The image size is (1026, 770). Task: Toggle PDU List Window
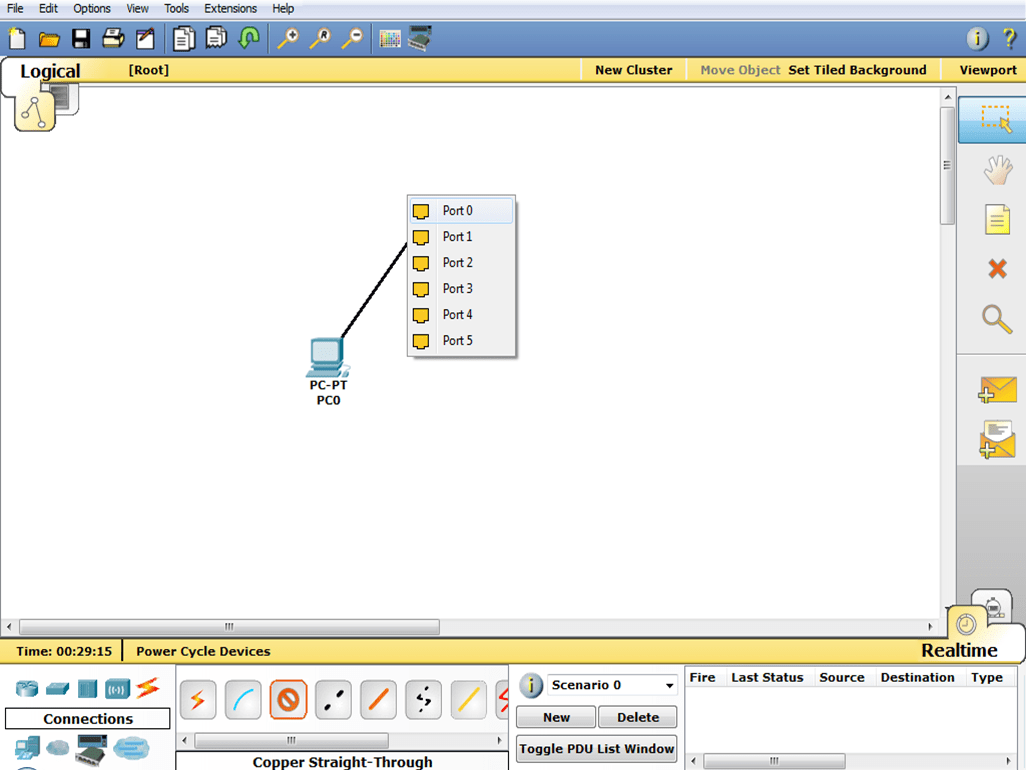[597, 749]
